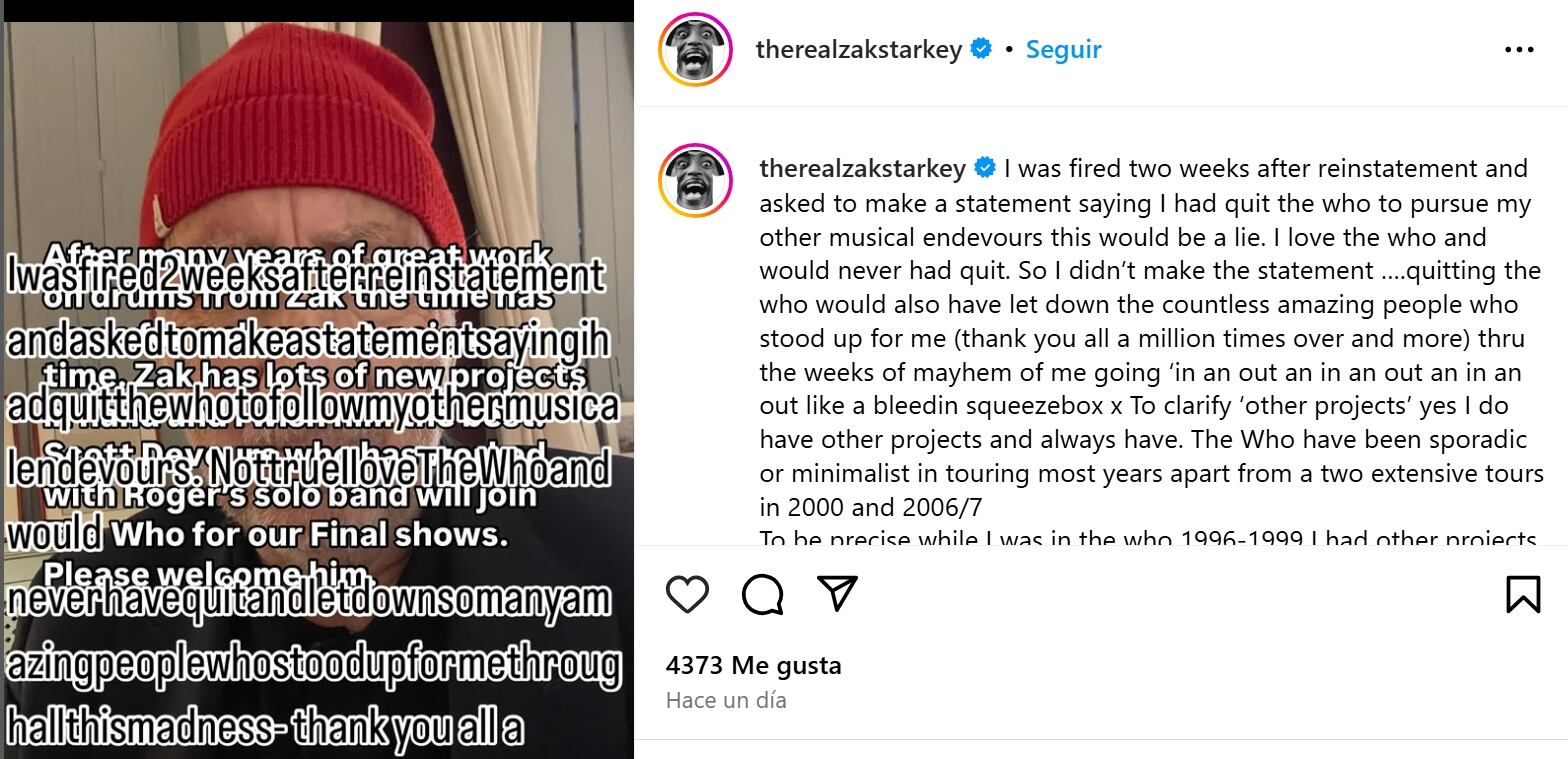Open the post permalink via Hace un día

(724, 700)
